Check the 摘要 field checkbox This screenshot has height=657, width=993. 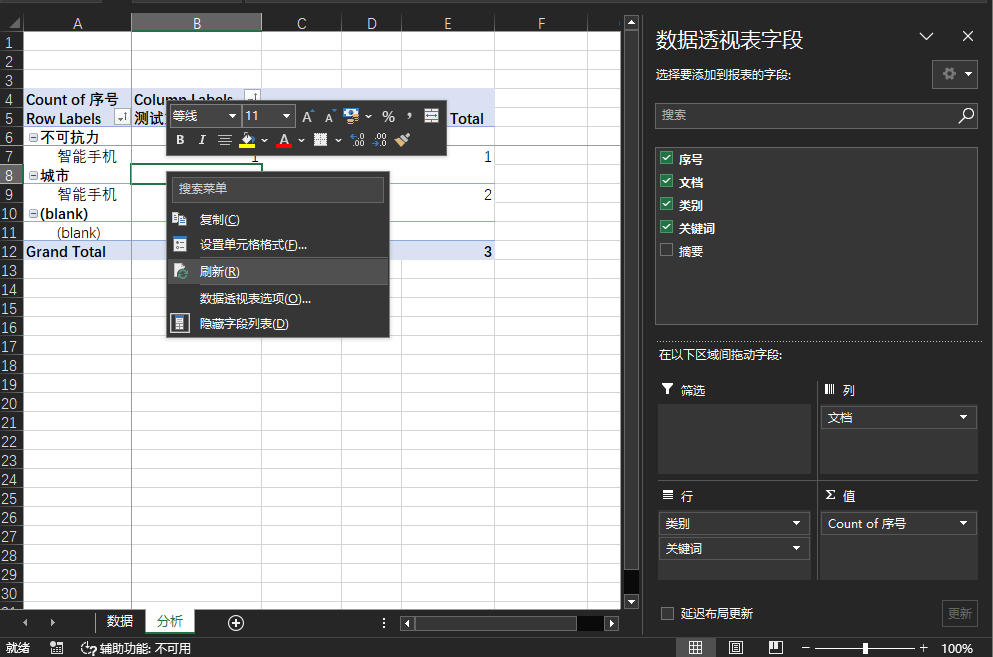pos(667,251)
